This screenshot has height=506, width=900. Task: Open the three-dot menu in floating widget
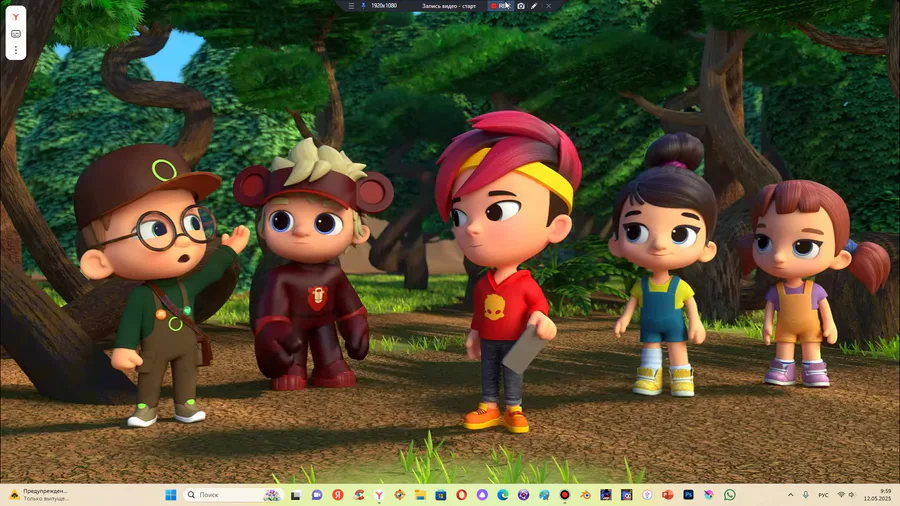click(16, 50)
